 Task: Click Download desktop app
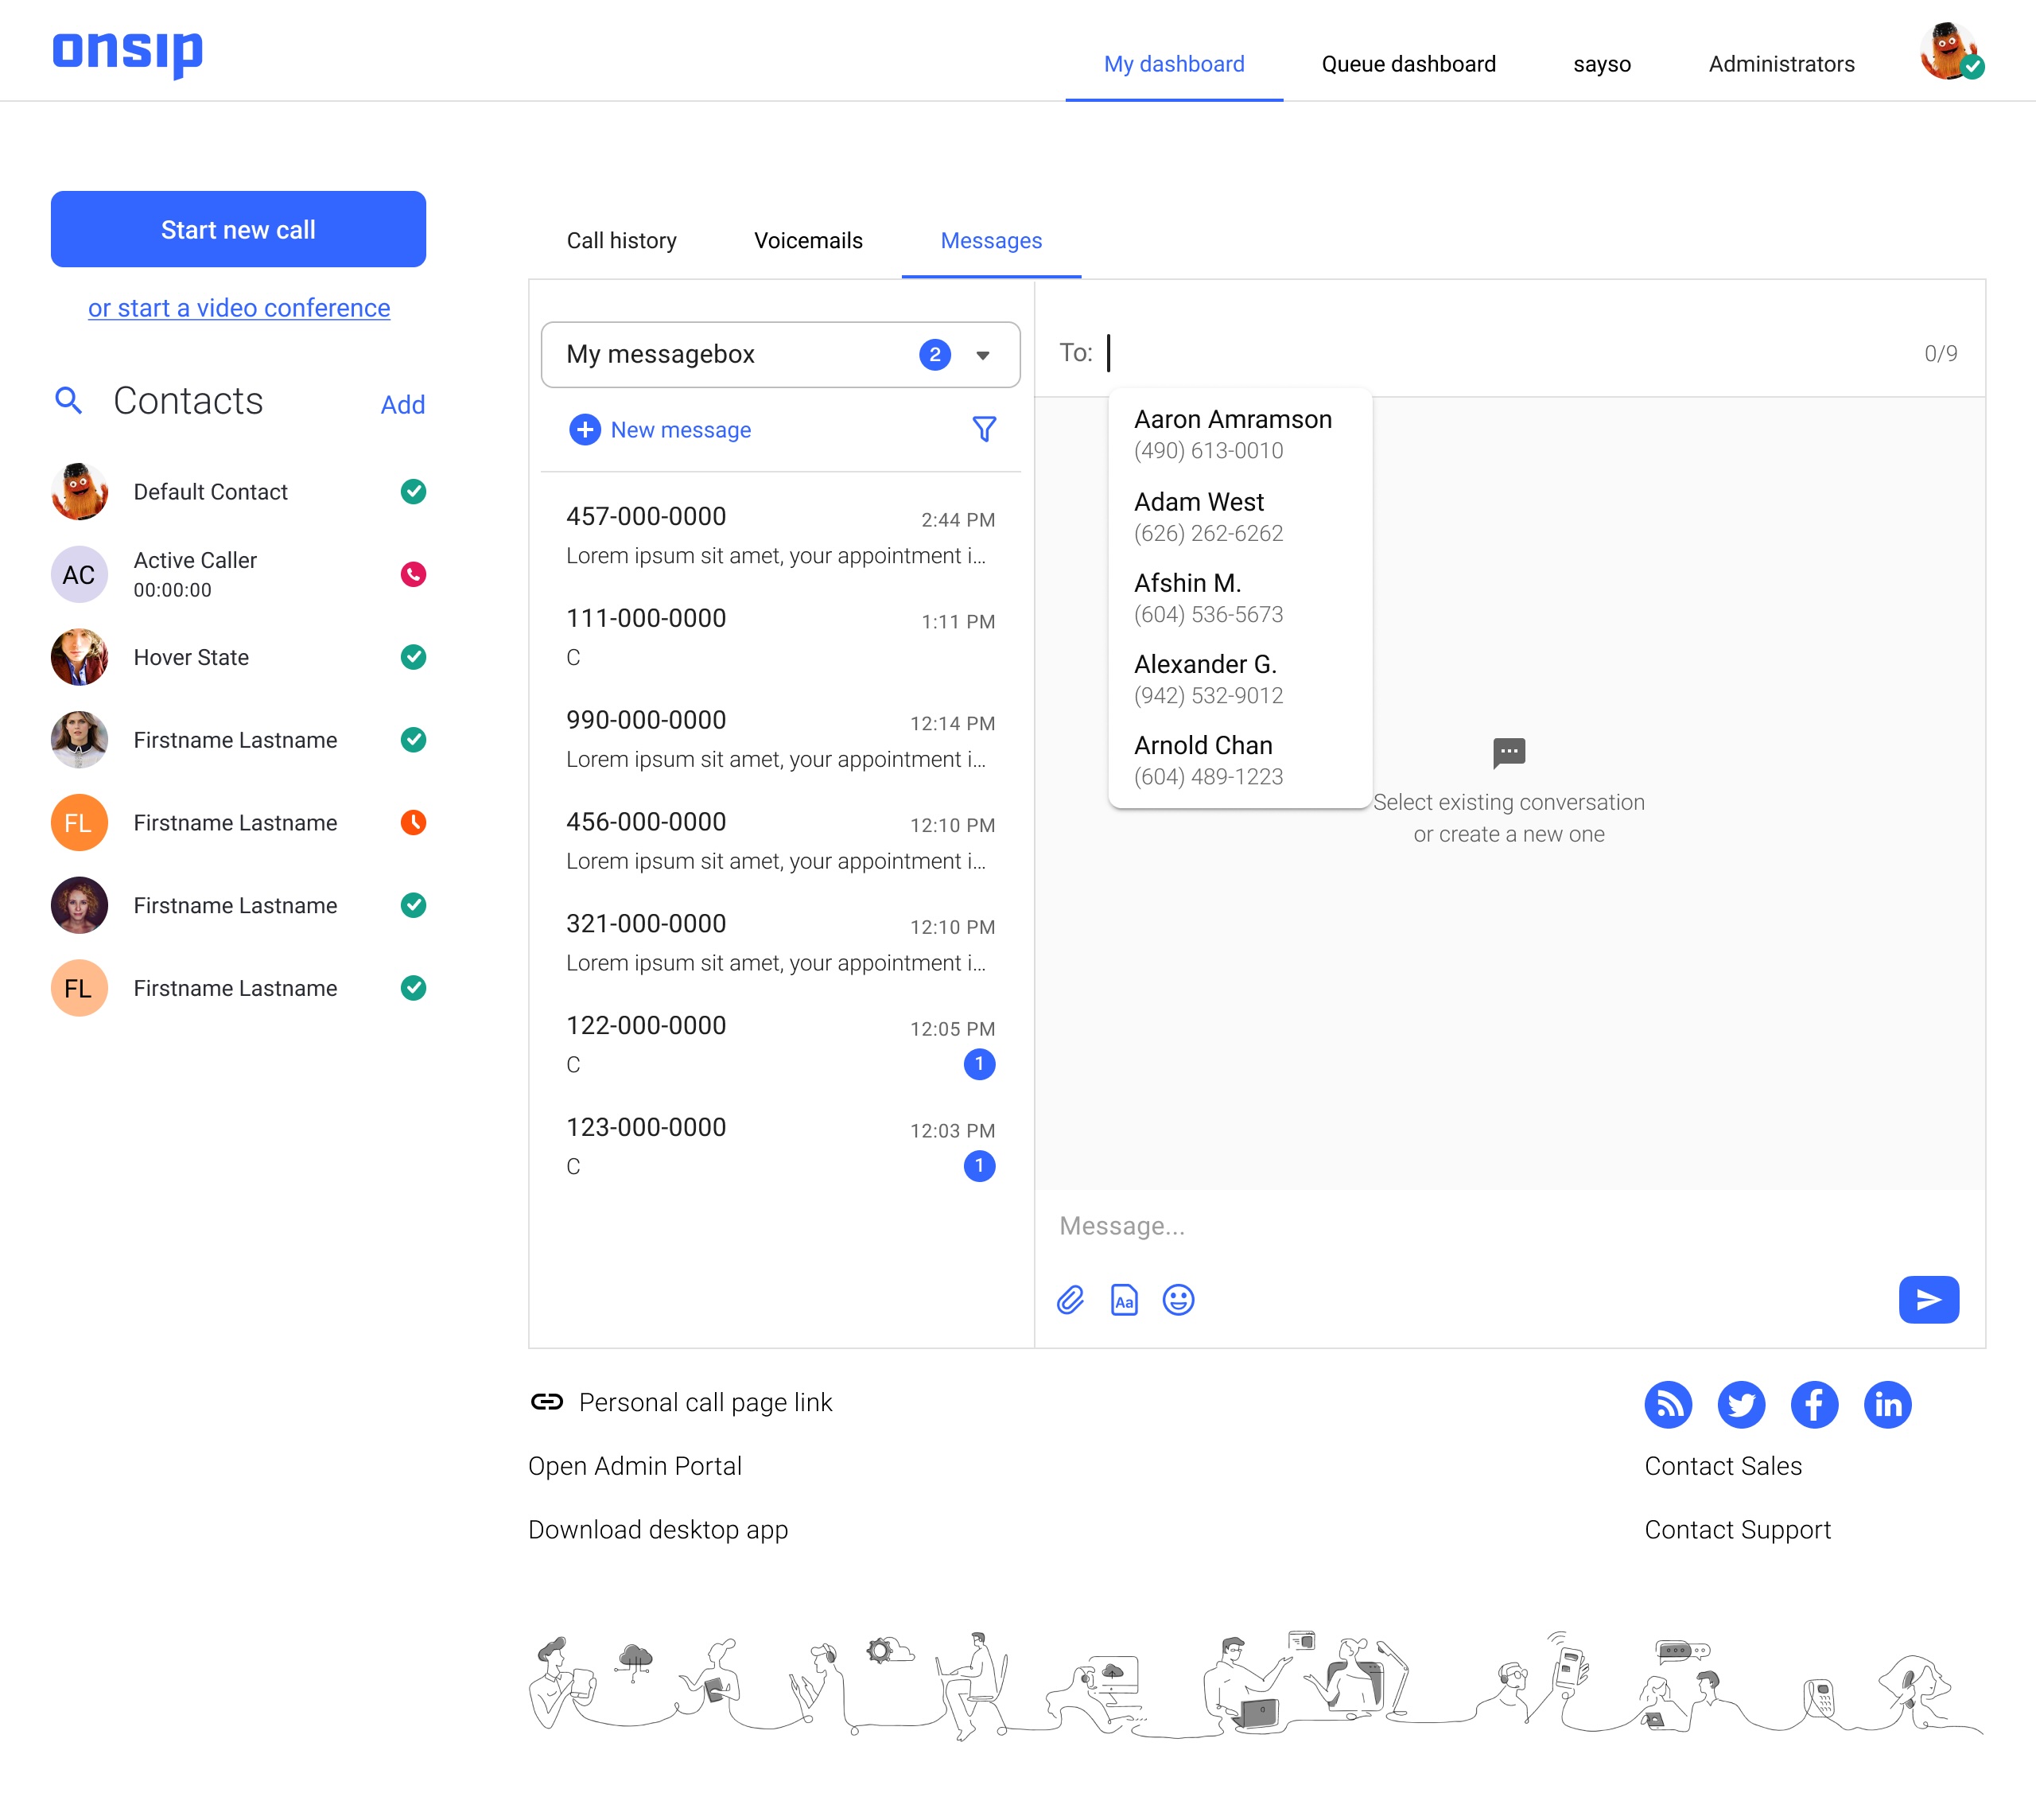(658, 1530)
